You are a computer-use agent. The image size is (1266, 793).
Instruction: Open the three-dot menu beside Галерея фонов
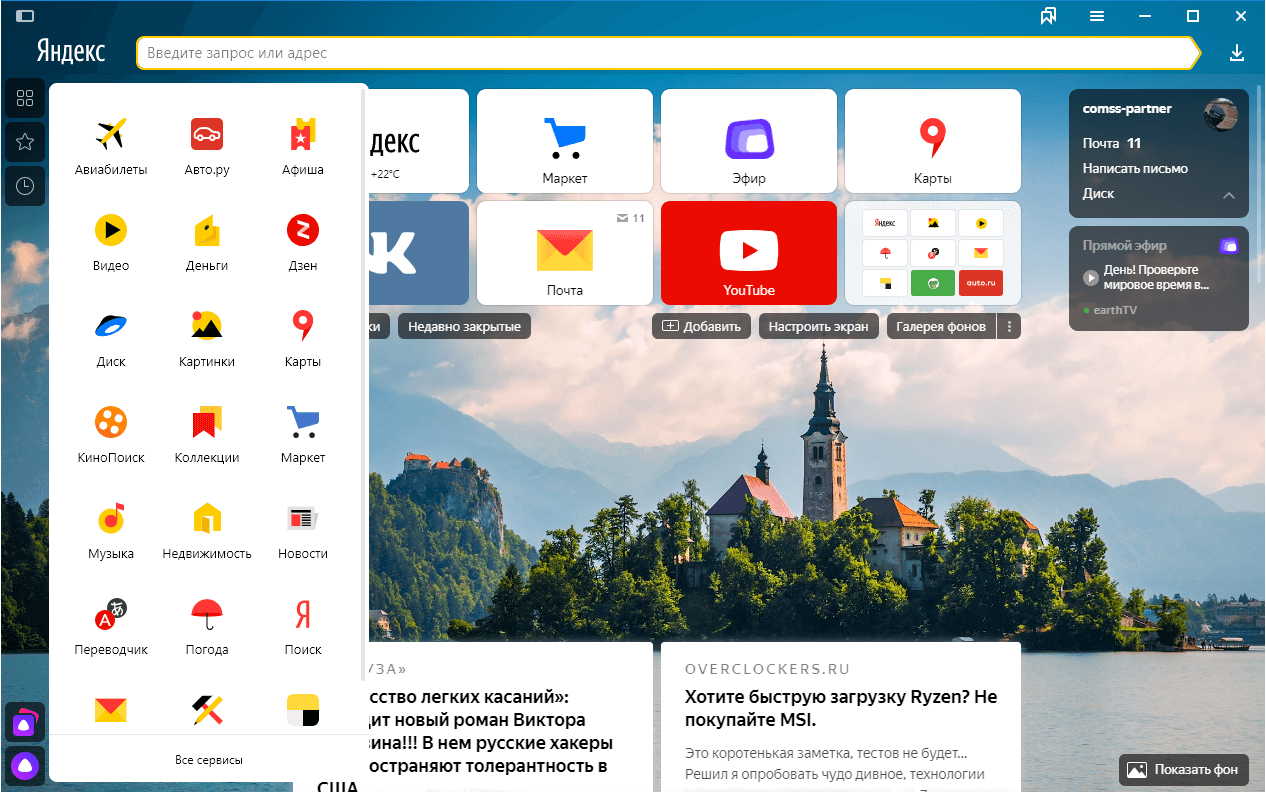coord(1009,326)
